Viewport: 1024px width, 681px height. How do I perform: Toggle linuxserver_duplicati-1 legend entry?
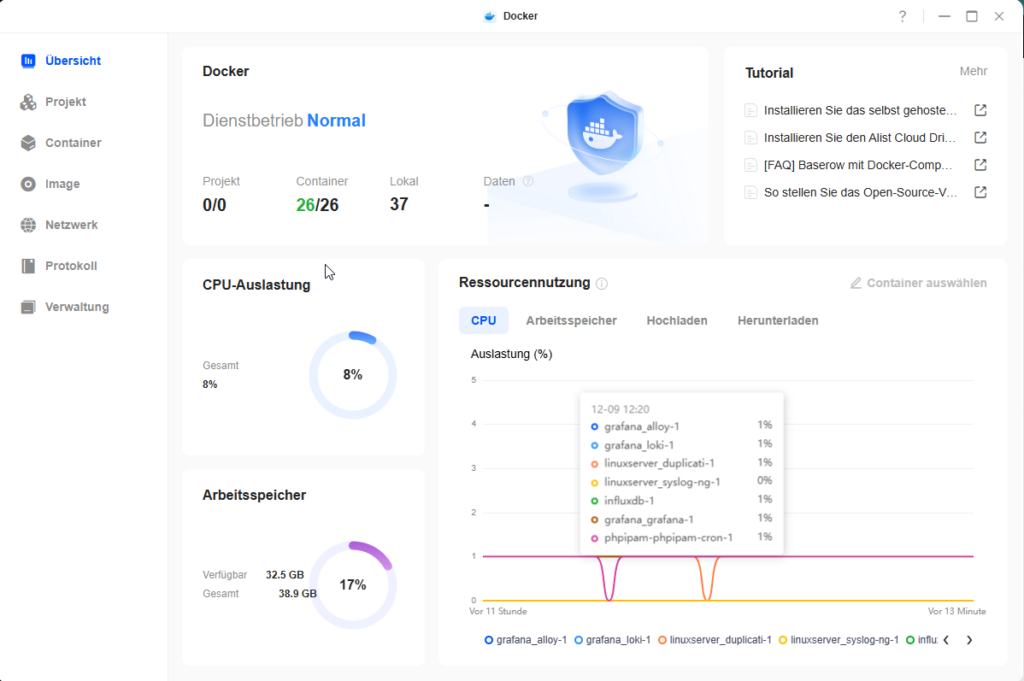point(714,640)
